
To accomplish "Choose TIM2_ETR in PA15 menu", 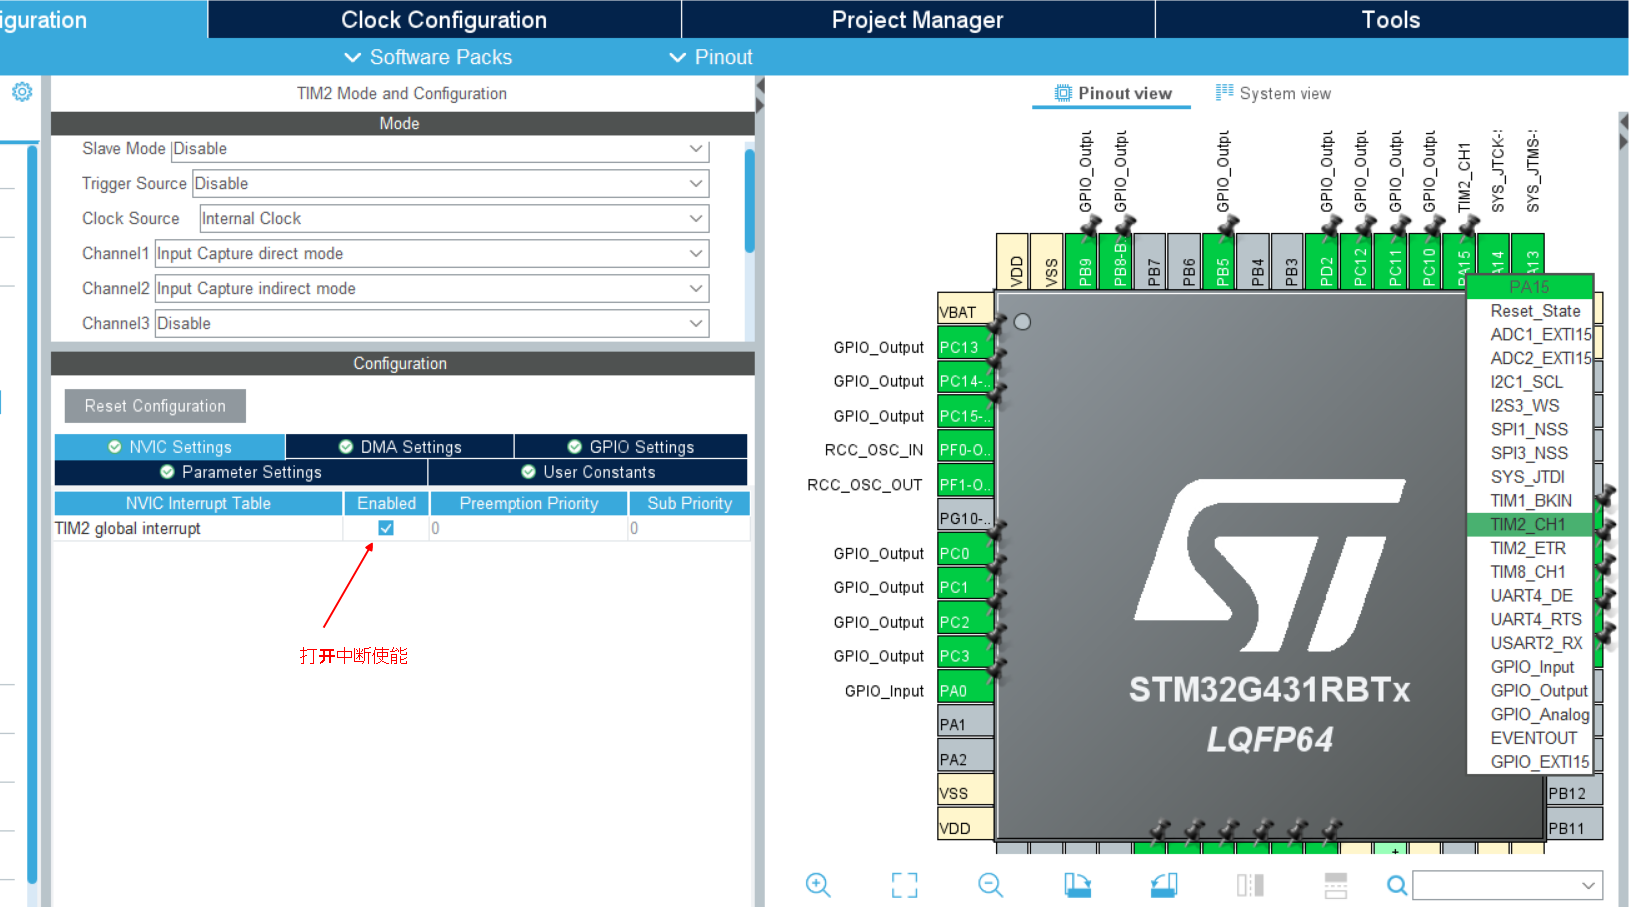I will 1528,548.
